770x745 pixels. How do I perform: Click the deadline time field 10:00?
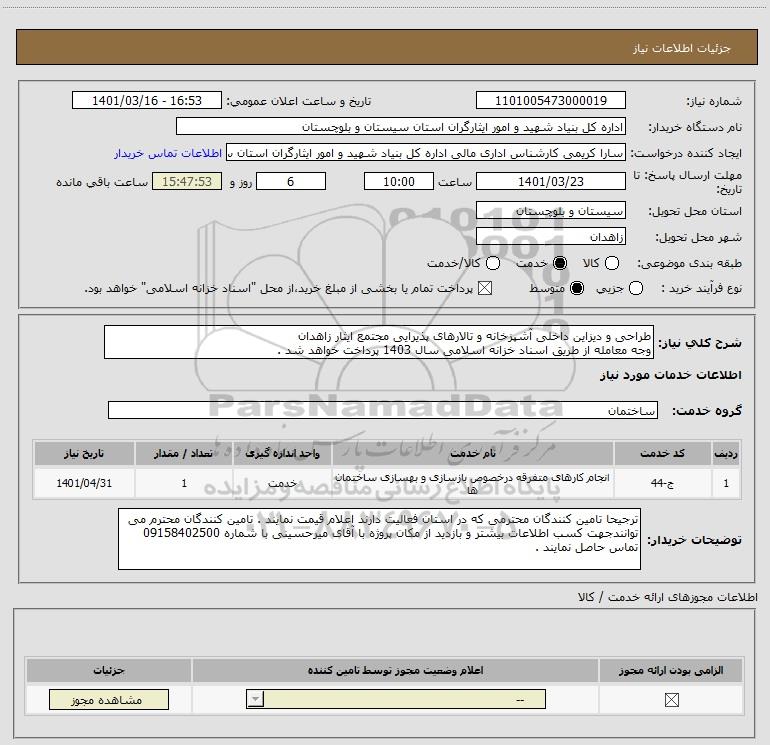(399, 181)
